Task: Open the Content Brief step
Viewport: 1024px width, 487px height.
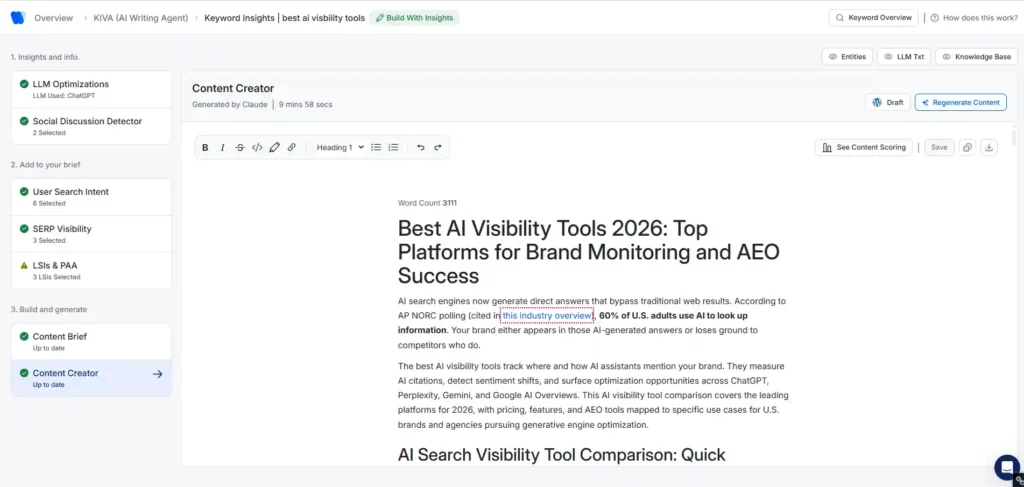Action: click(x=91, y=341)
